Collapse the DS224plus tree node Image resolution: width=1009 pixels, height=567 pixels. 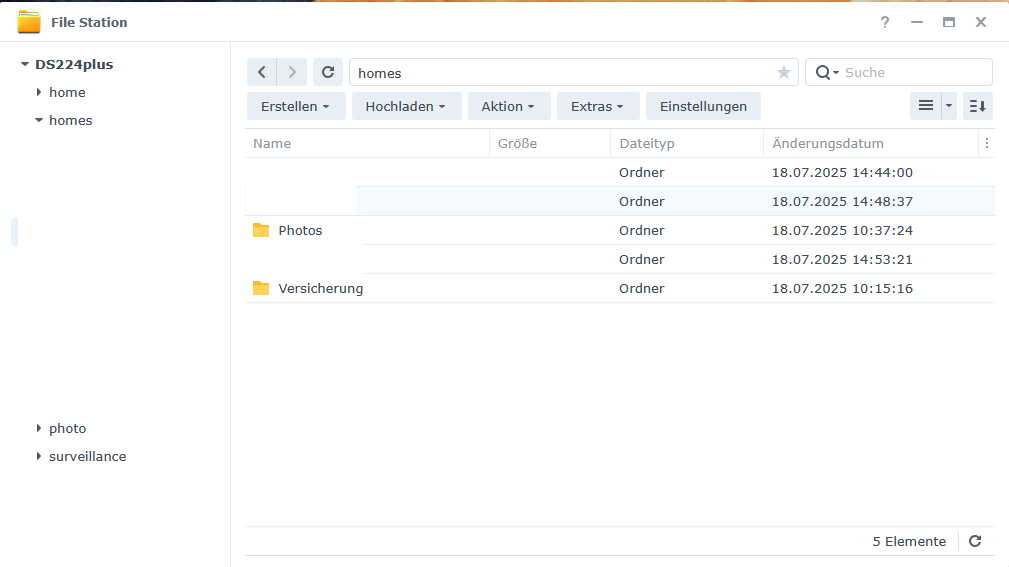click(x=24, y=64)
